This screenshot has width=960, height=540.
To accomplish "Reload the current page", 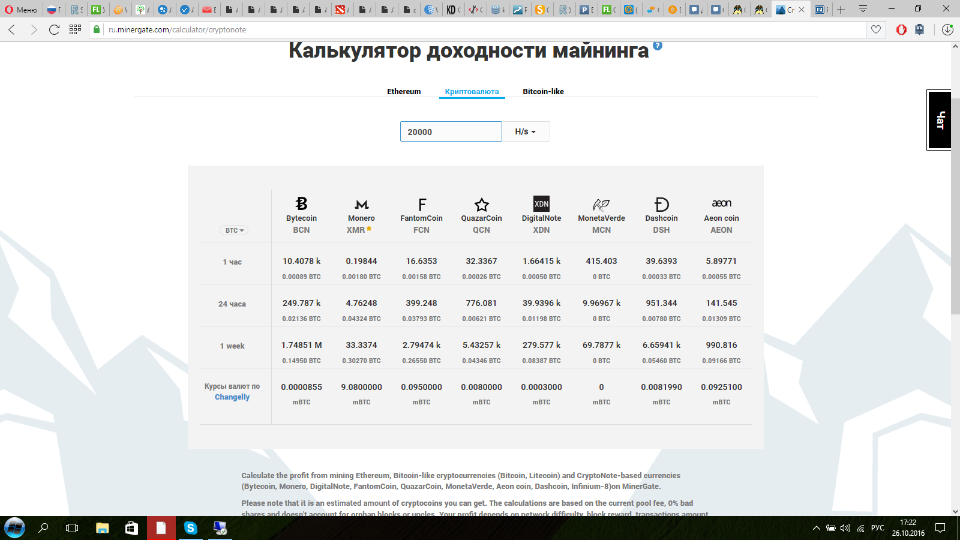I will [54, 29].
